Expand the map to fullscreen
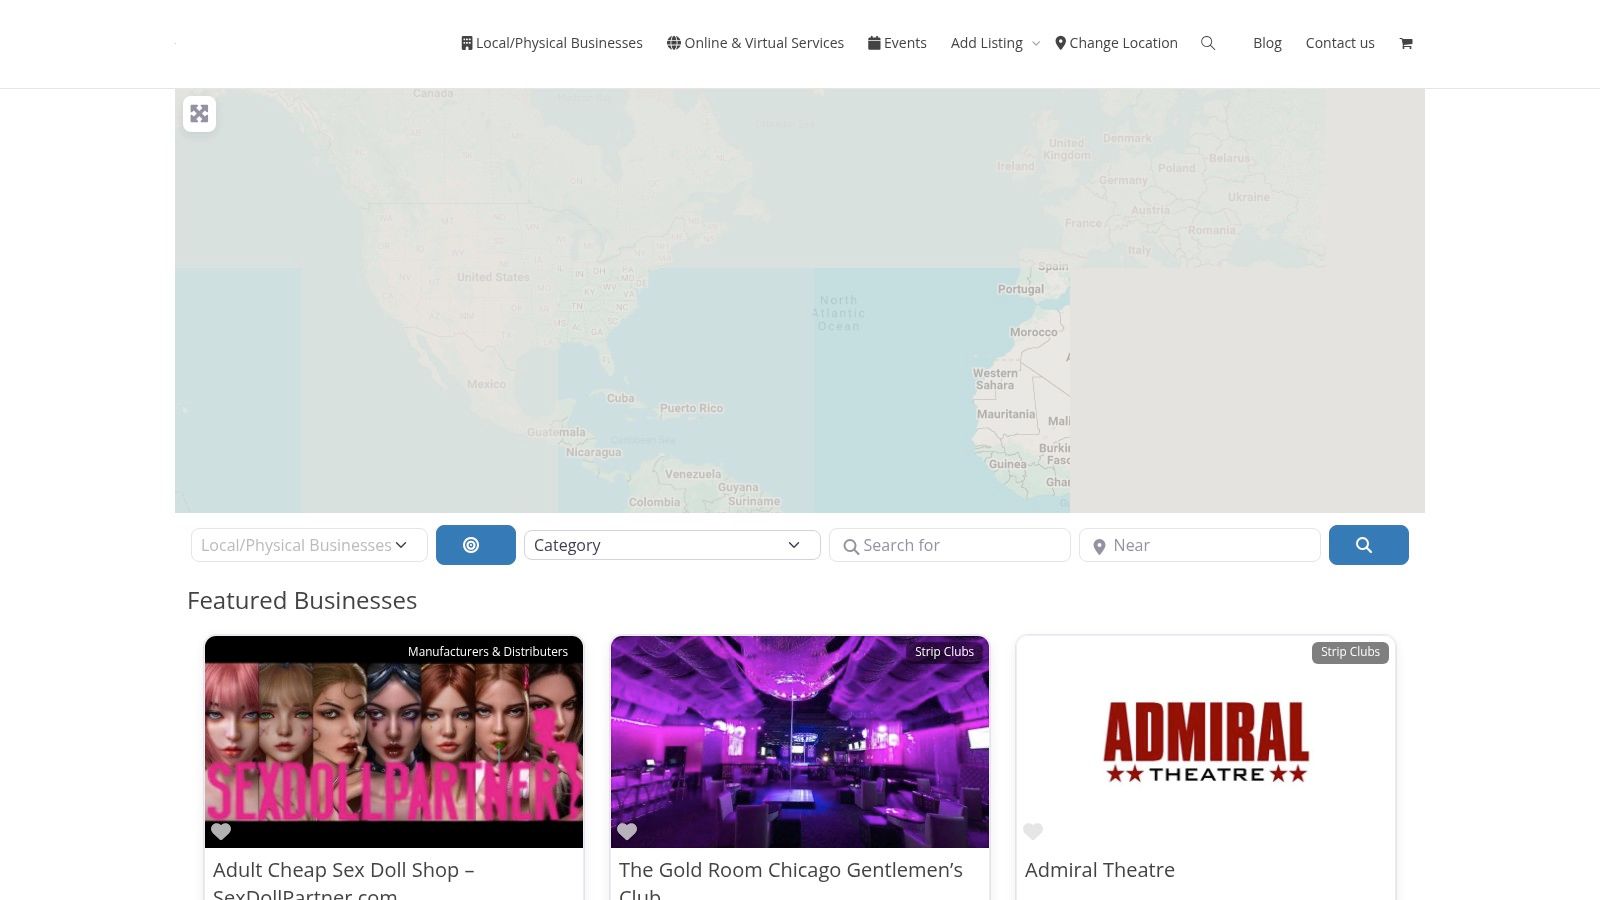Image resolution: width=1600 pixels, height=900 pixels. 199,113
